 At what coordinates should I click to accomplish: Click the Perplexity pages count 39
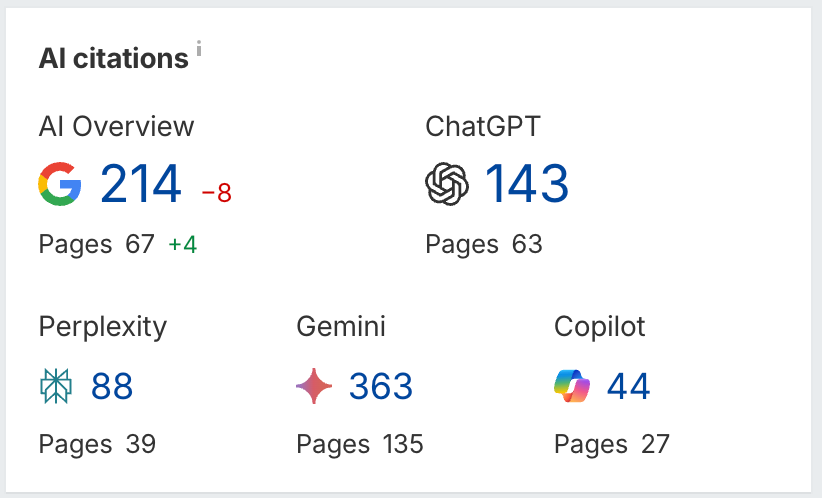[x=140, y=445]
